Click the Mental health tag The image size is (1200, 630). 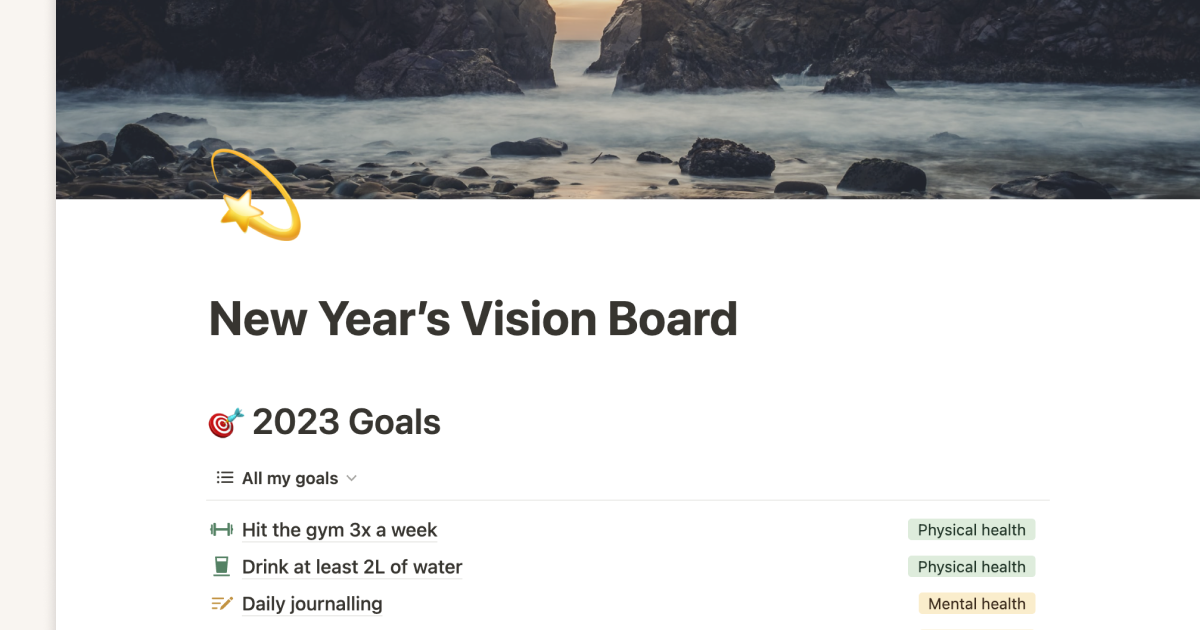(976, 603)
